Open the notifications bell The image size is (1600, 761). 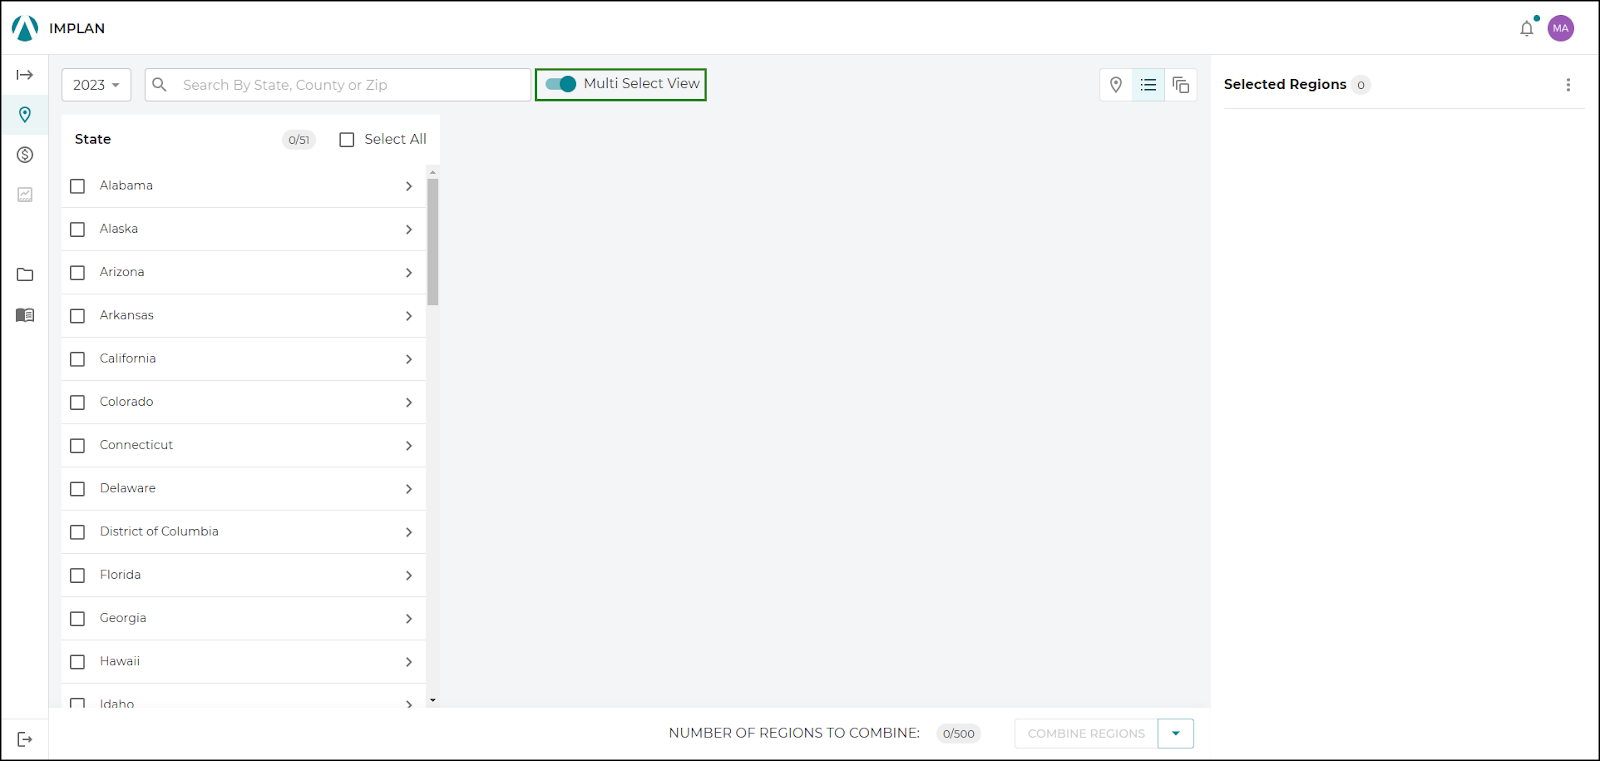(x=1527, y=28)
